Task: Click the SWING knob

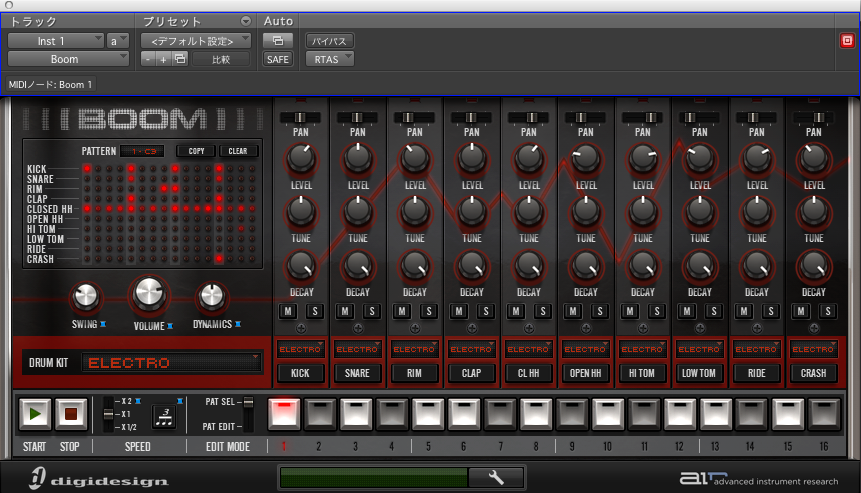Action: point(86,297)
